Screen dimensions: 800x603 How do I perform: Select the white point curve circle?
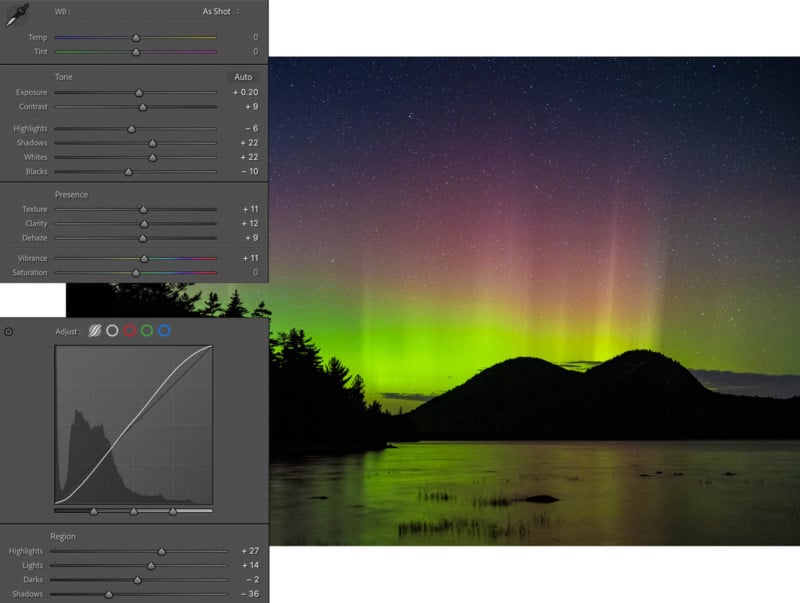point(113,330)
